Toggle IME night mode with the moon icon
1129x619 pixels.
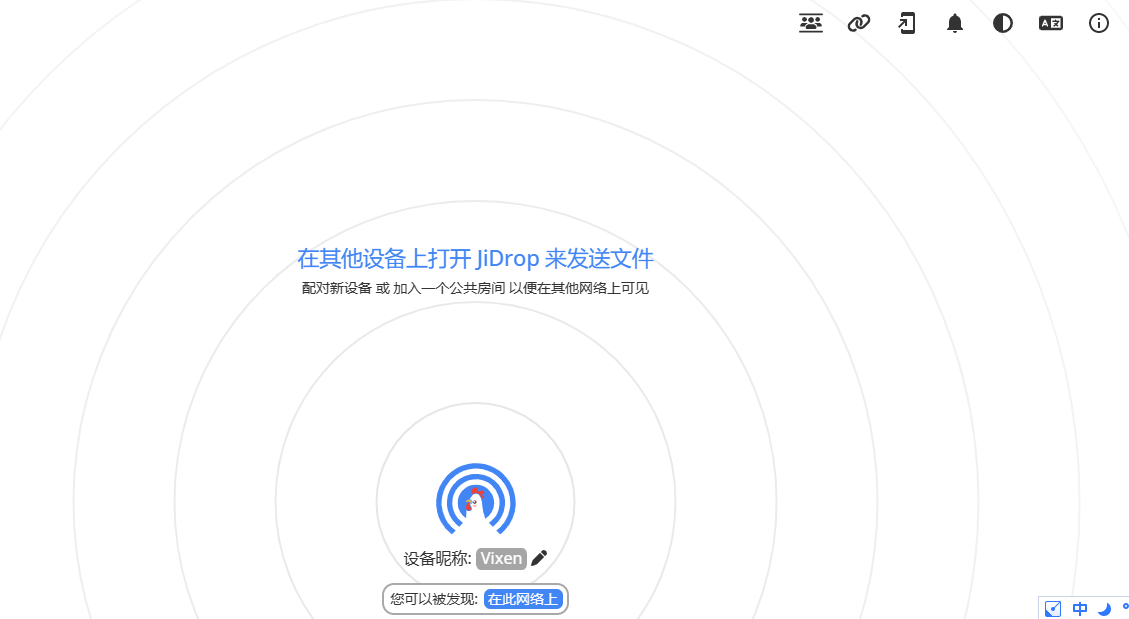tap(1103, 609)
